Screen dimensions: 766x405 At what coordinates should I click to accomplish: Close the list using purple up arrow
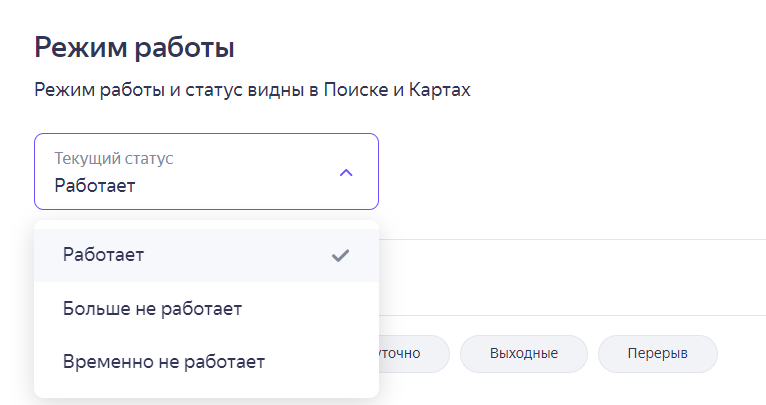tap(346, 172)
